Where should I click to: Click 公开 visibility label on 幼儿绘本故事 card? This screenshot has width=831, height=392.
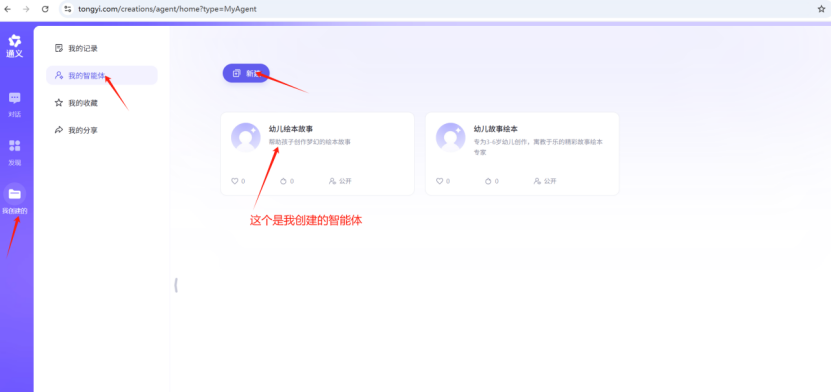[x=345, y=181]
